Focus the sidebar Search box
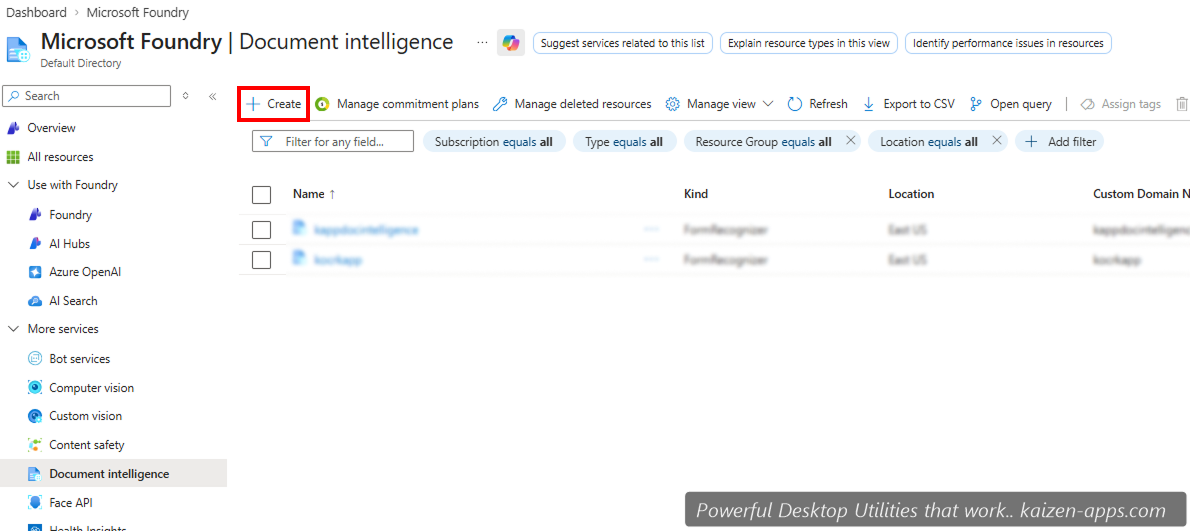 point(87,96)
